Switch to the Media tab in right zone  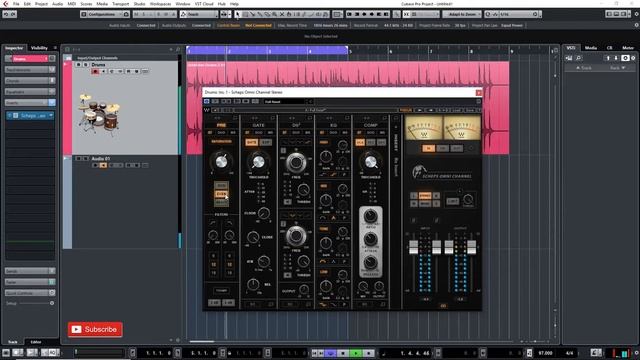[591, 48]
